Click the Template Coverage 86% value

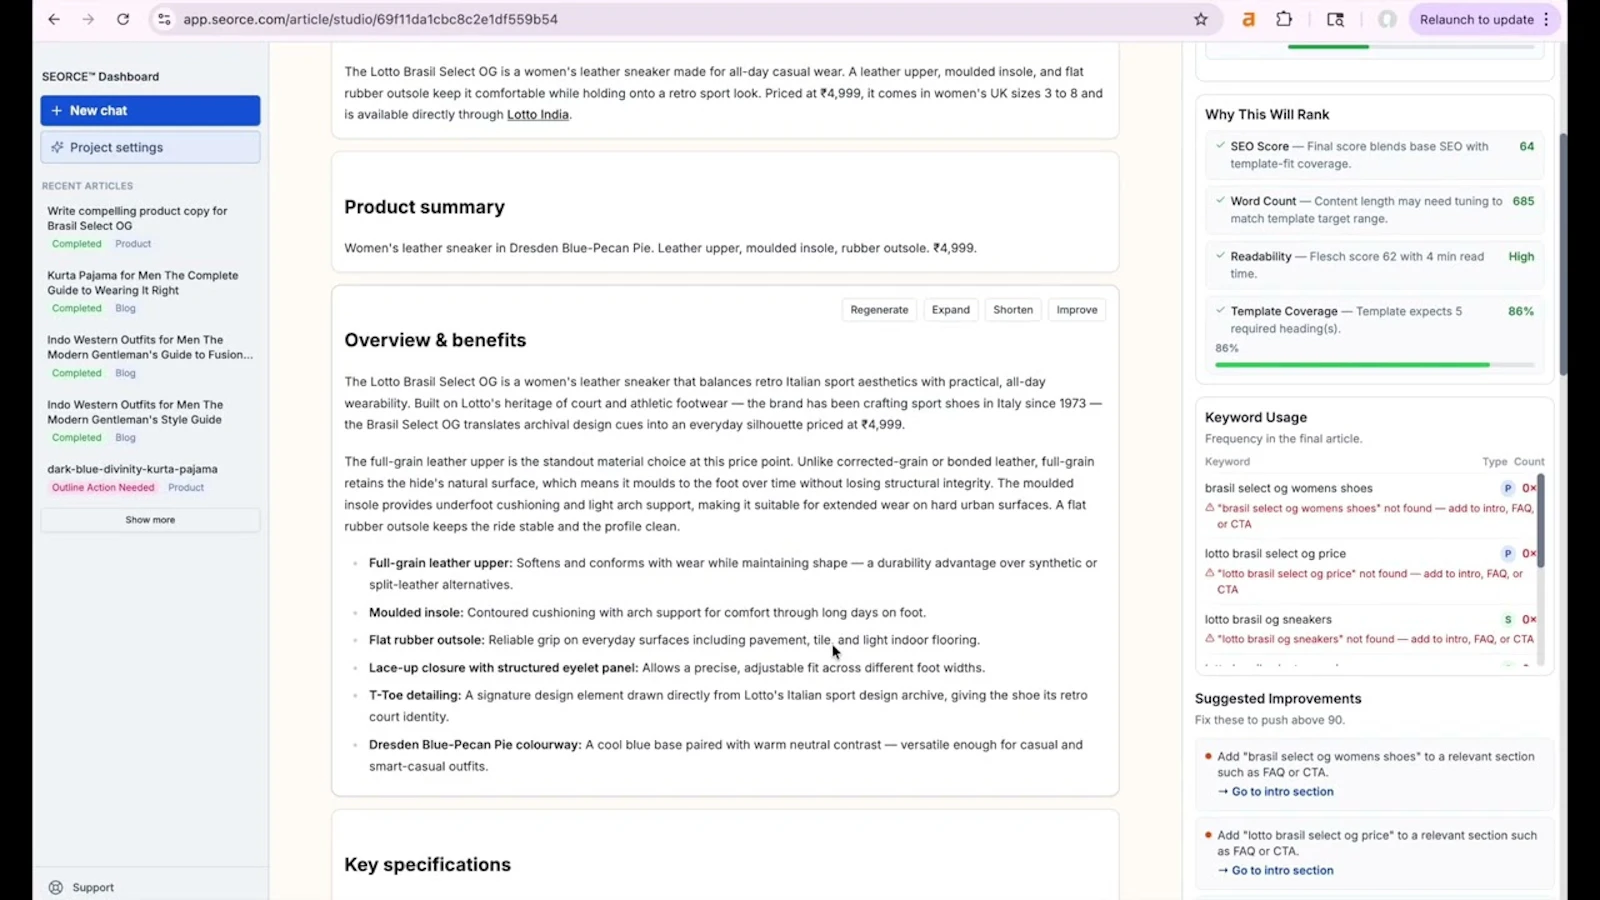pyautogui.click(x=1521, y=311)
